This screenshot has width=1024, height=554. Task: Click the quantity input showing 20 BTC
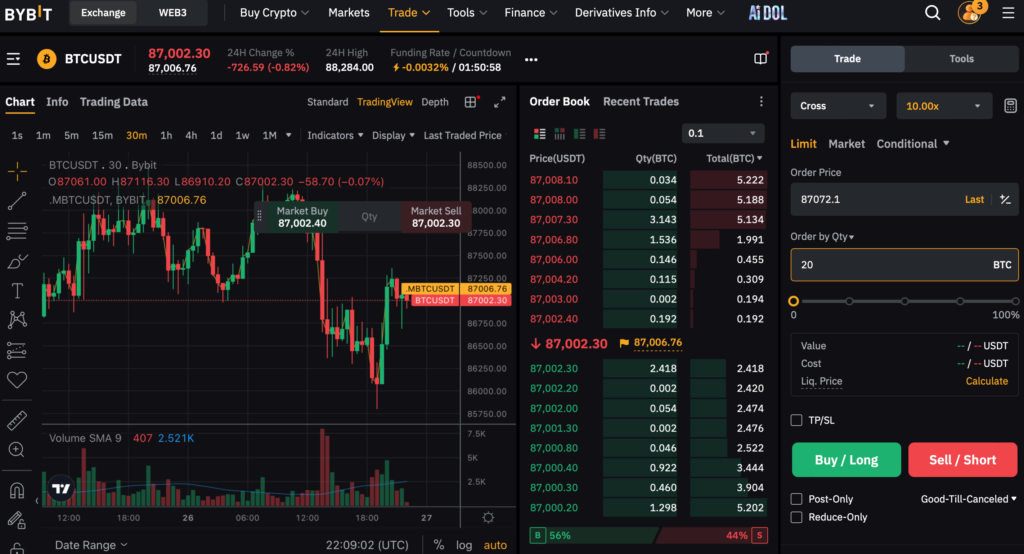click(x=904, y=265)
